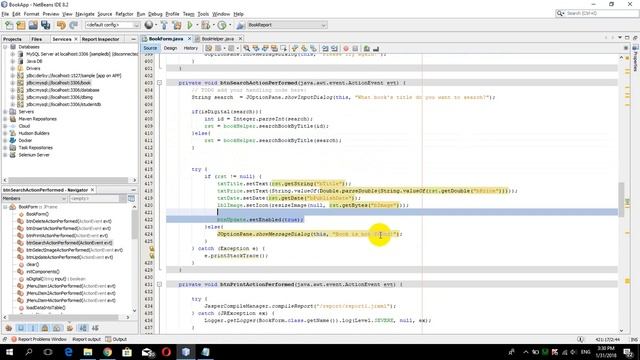Click the Uncomment editor toolbar icon
Screen dimensions: 640x360
tap(376, 49)
